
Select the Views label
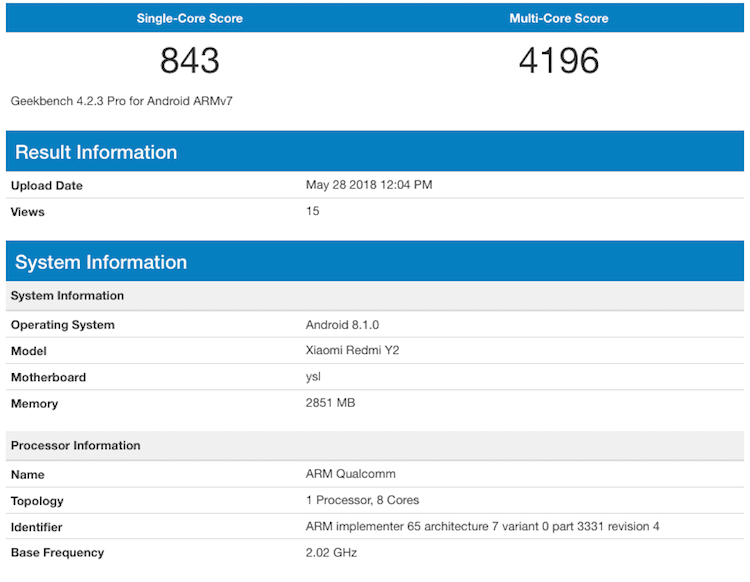(28, 212)
